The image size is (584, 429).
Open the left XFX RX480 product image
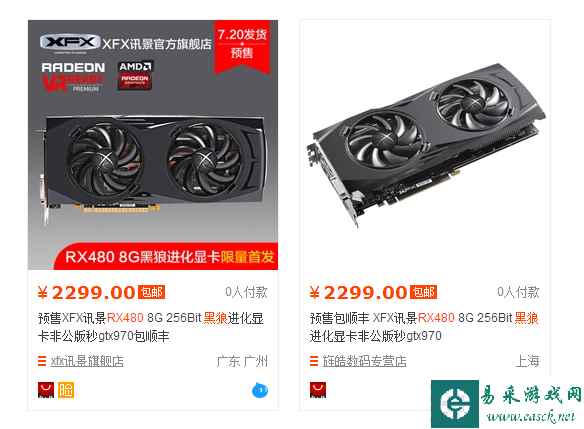[153, 145]
